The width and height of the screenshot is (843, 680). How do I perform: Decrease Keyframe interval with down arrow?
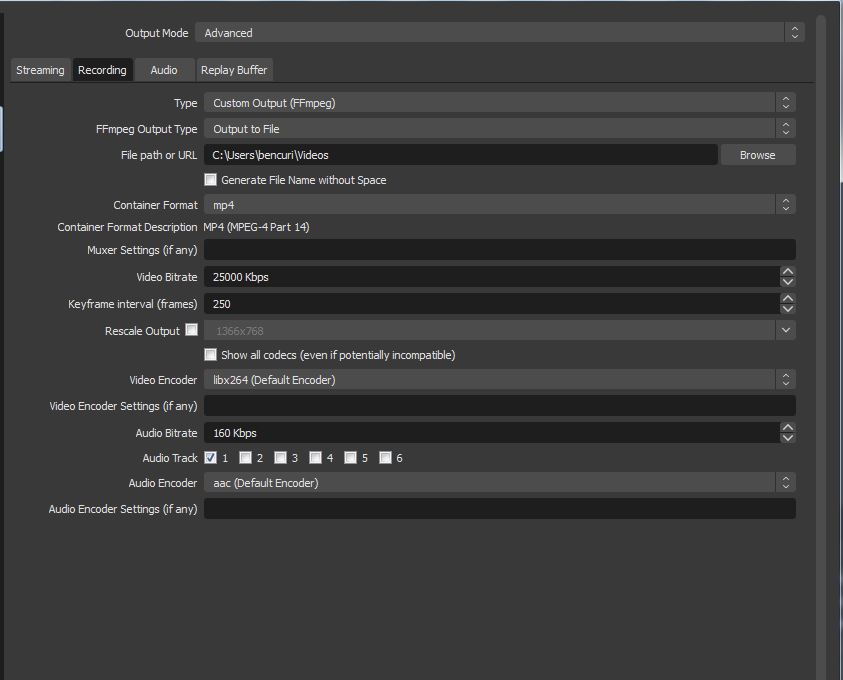click(x=788, y=309)
